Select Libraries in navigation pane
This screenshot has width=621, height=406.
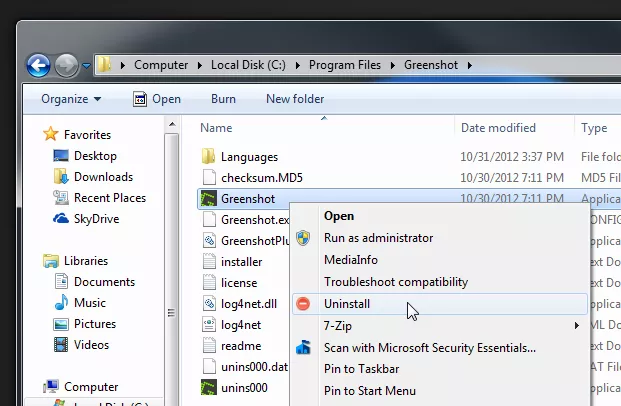click(x=86, y=261)
